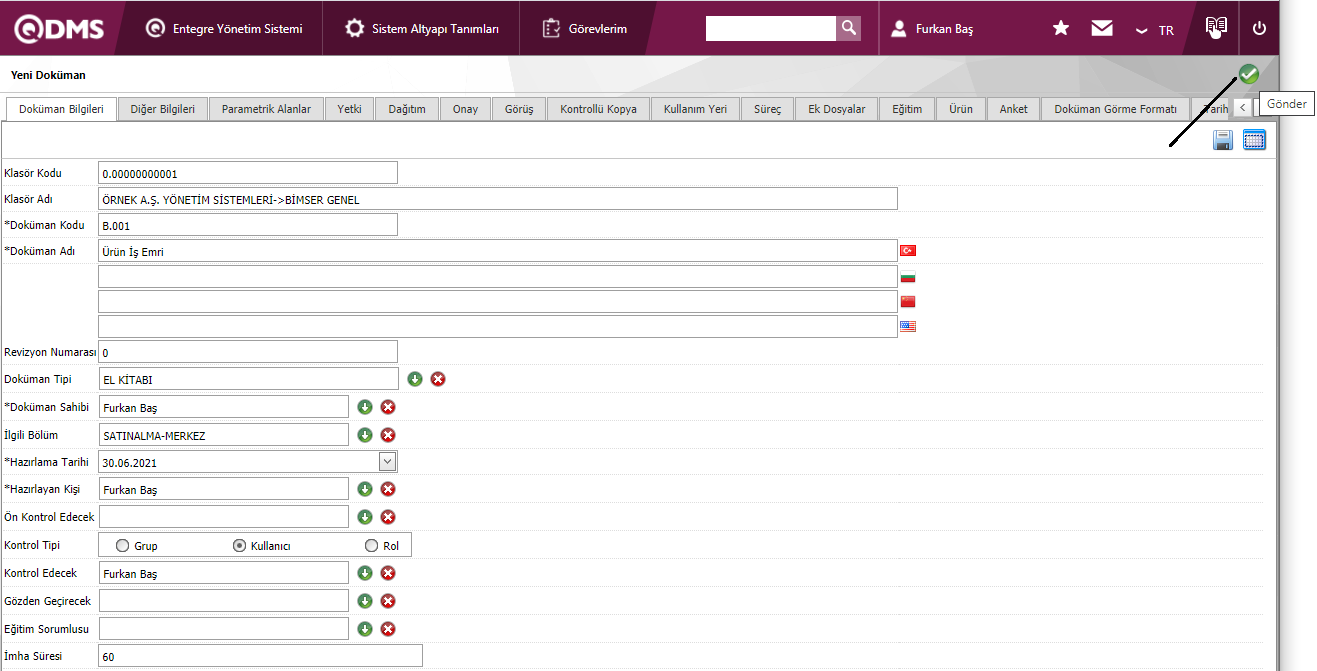The image size is (1317, 671).
Task: Select the Kullanıcı radio button
Action: (x=239, y=546)
